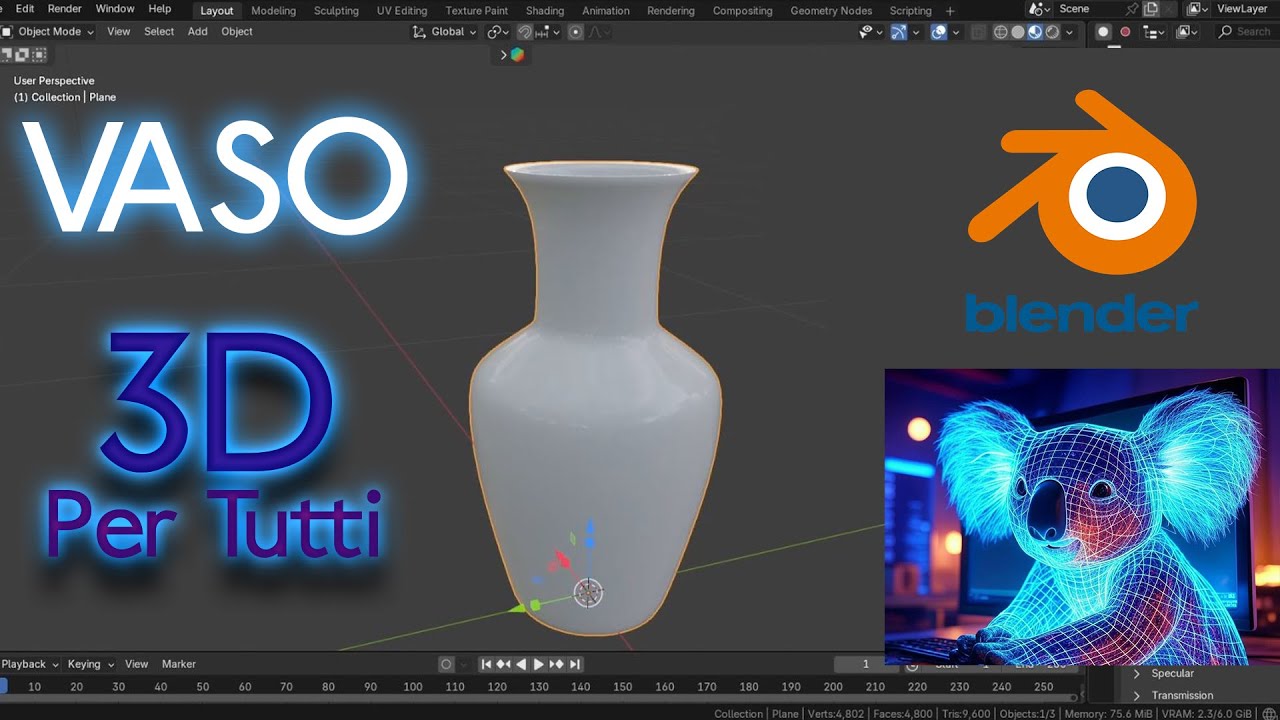Switch to the Geometry Nodes workspace tab
This screenshot has height=720, width=1280.
click(831, 11)
